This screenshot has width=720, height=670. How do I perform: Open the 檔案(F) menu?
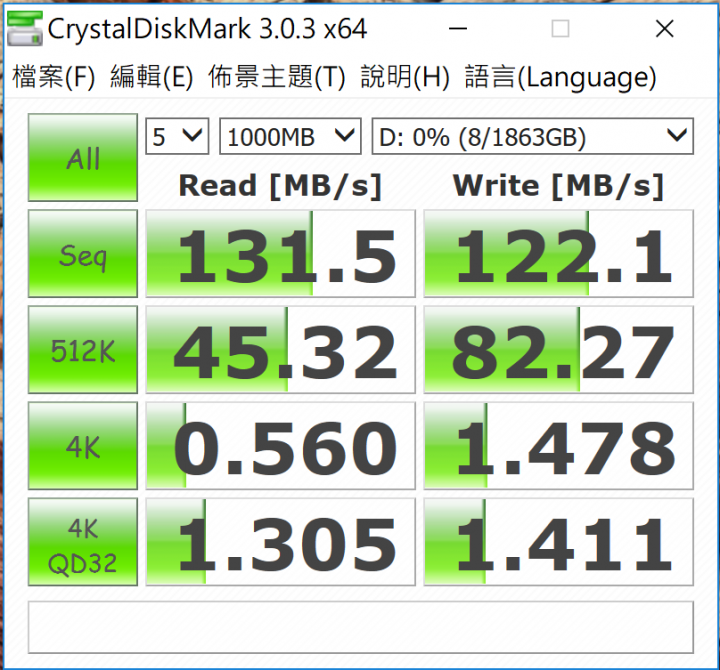click(x=53, y=77)
